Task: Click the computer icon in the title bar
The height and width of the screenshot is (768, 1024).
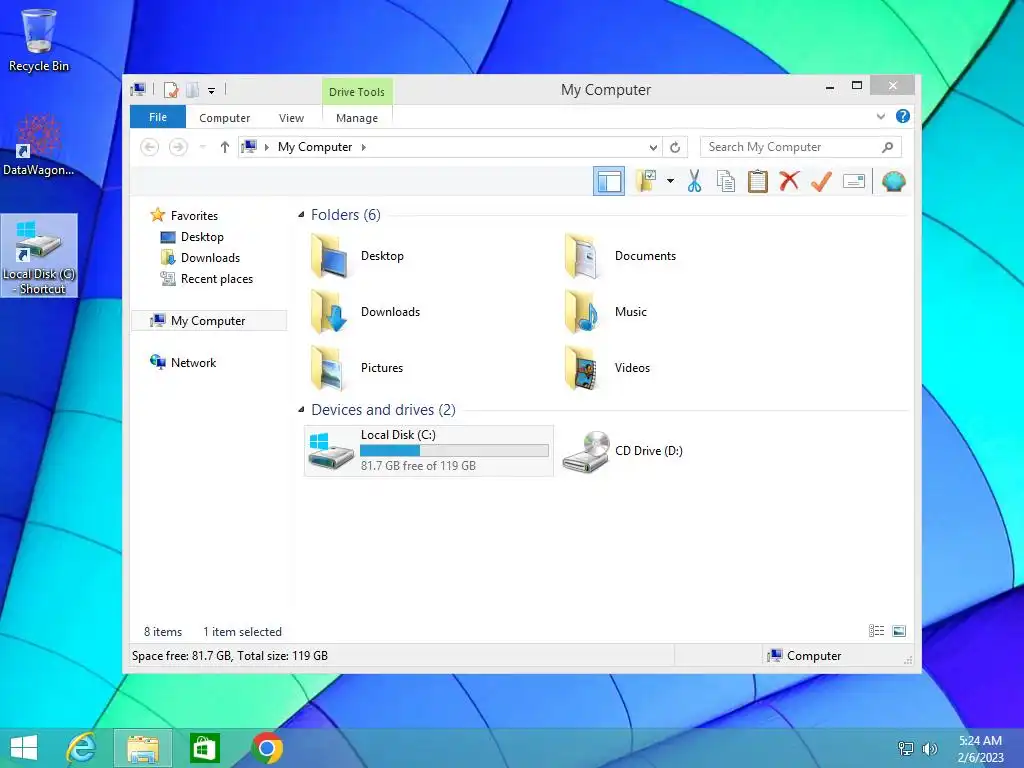Action: (x=138, y=89)
